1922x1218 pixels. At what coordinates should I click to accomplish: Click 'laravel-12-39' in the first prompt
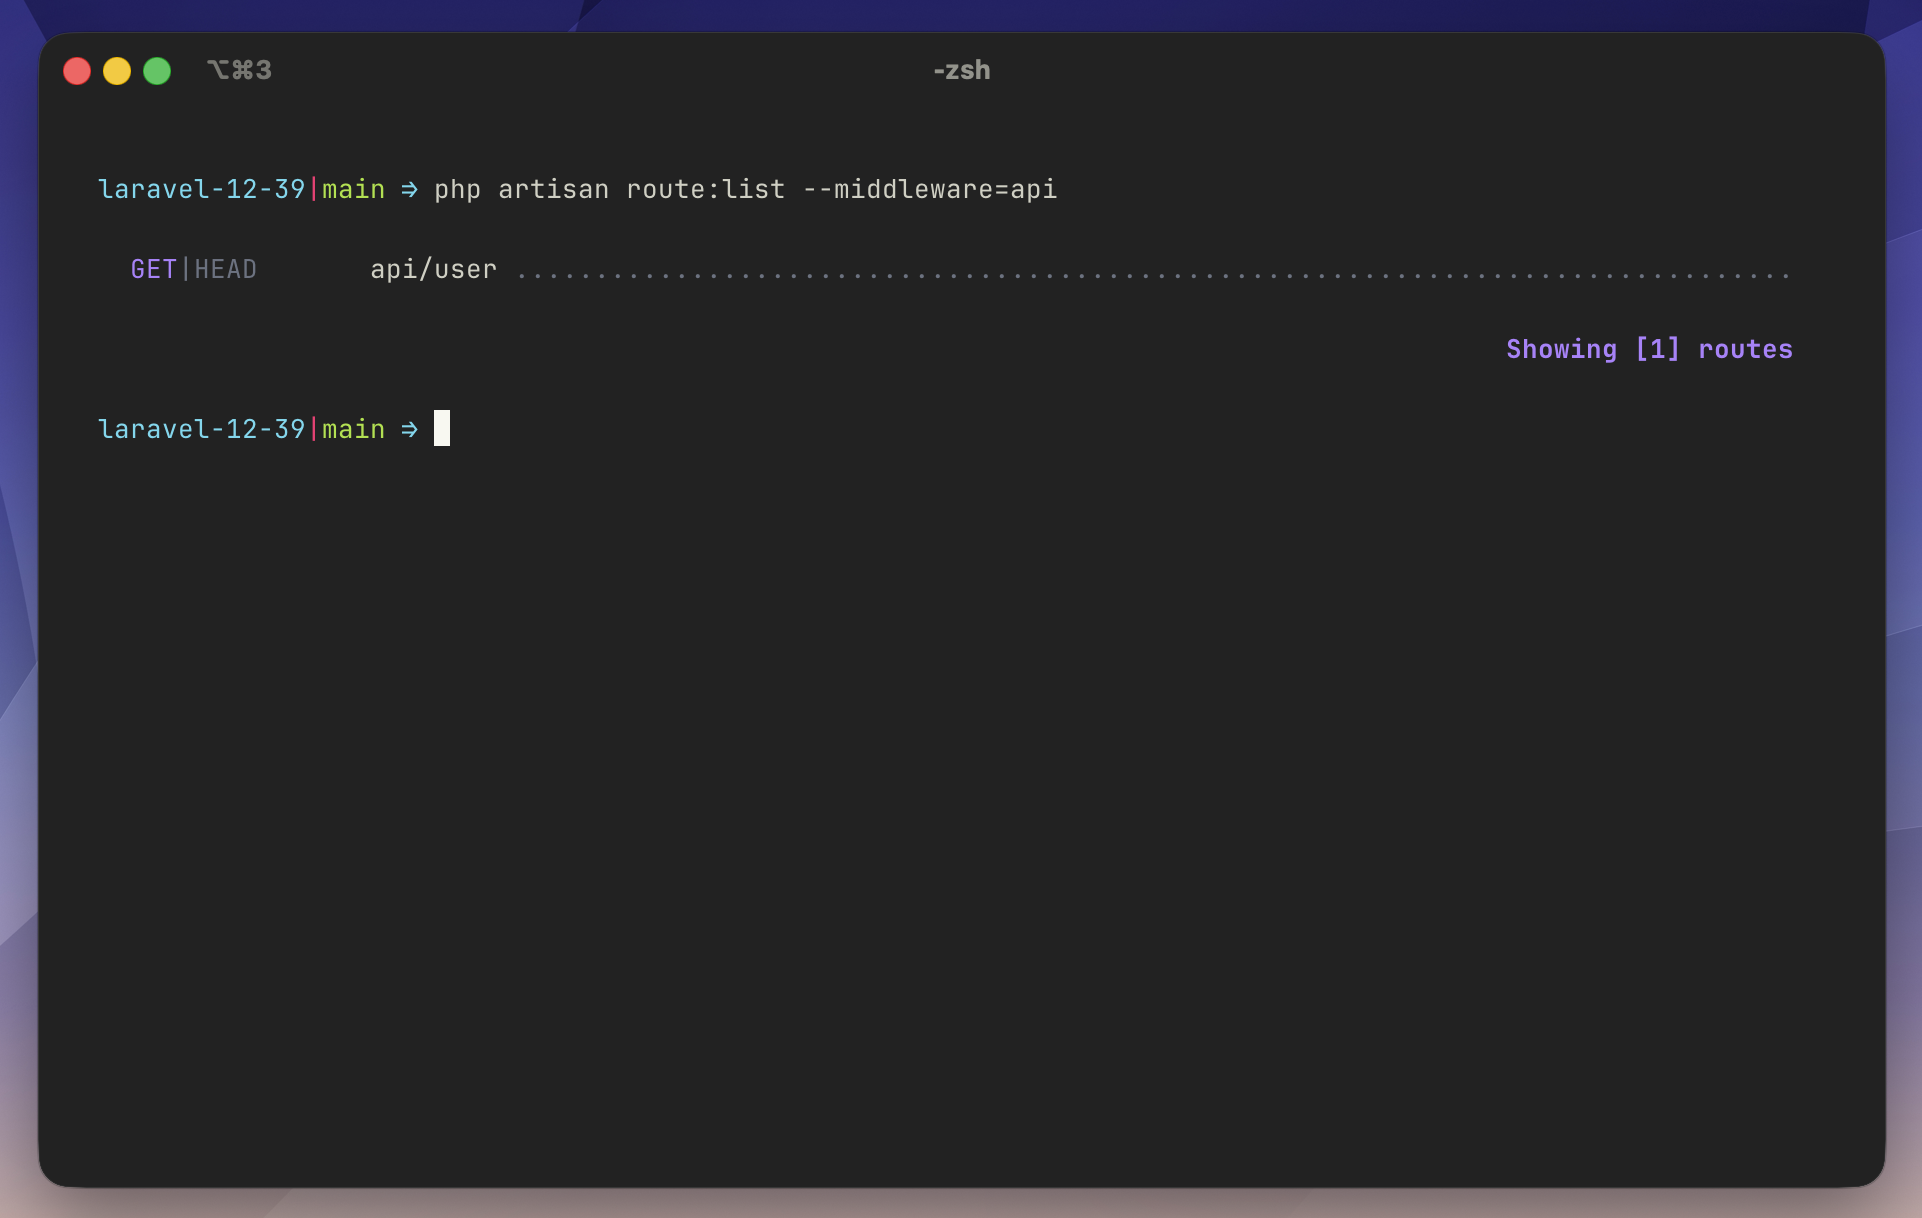(x=201, y=189)
